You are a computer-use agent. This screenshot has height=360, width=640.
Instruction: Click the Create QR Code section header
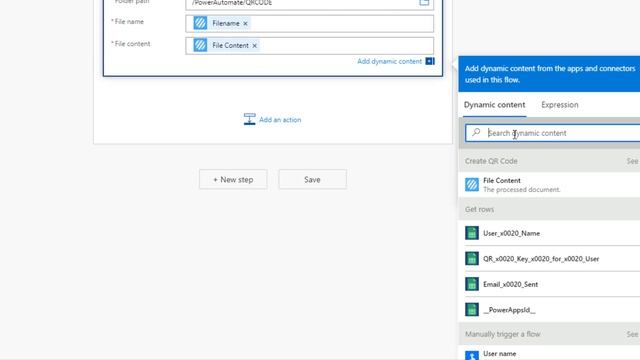549,161
